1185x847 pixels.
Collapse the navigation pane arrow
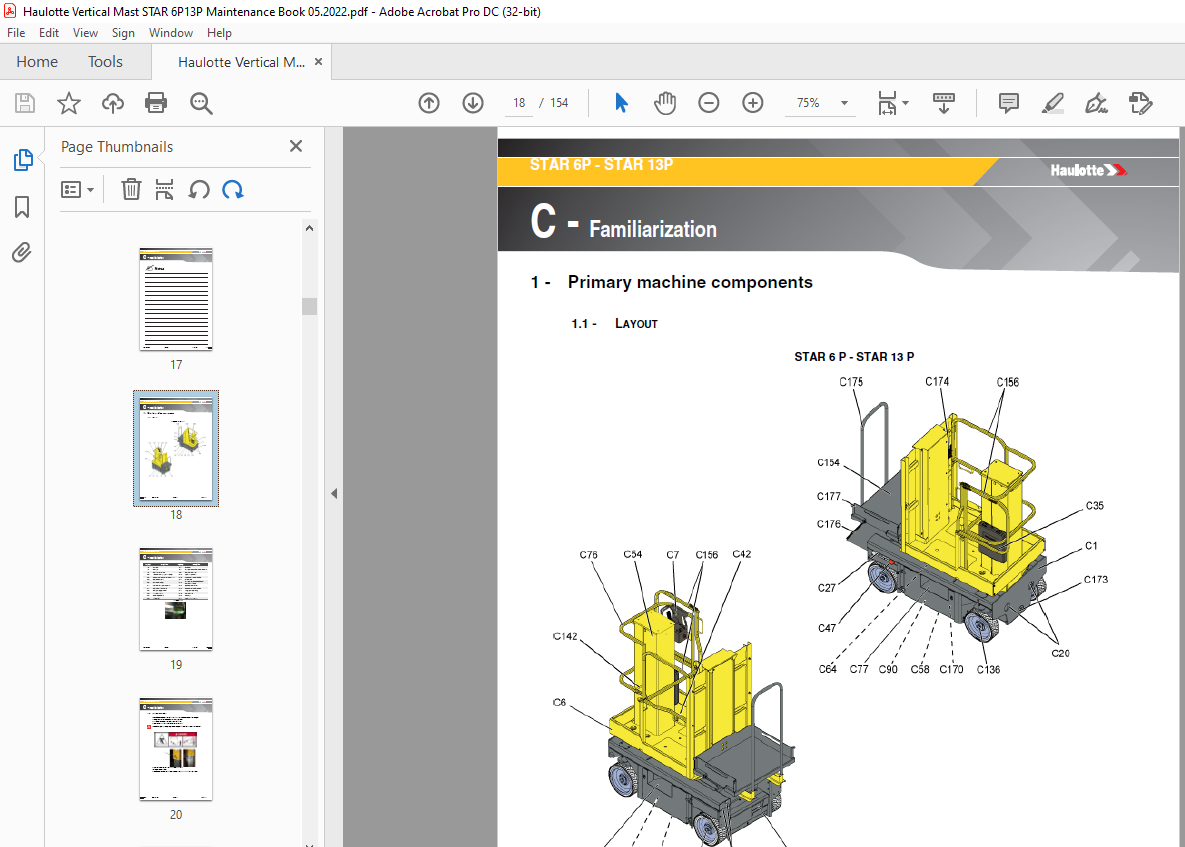coord(334,493)
